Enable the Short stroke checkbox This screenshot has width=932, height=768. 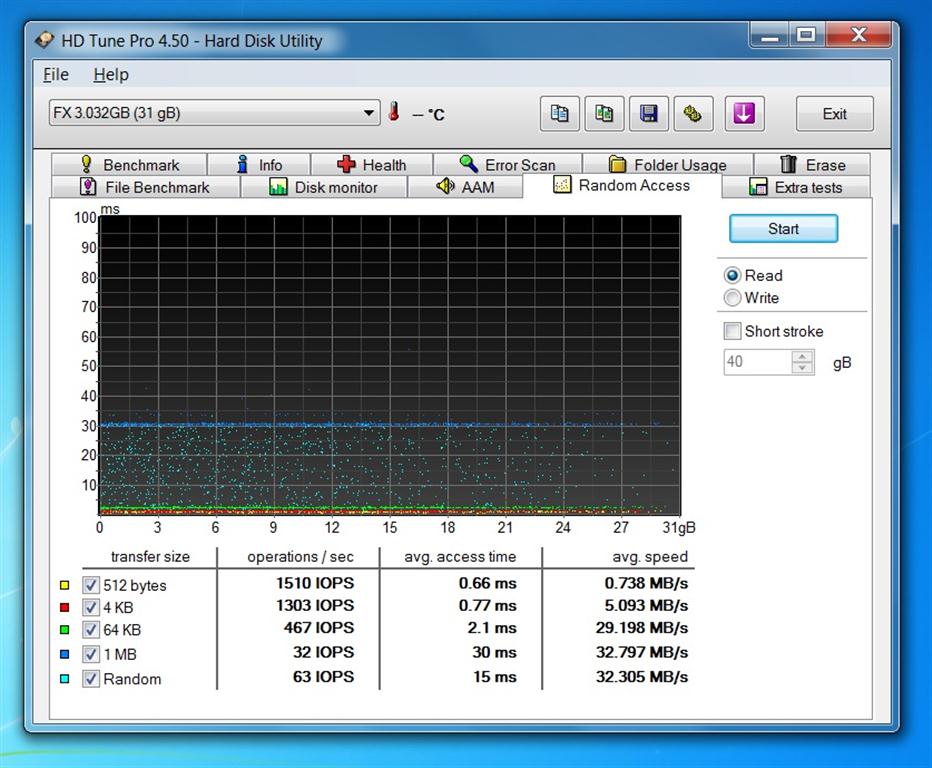click(x=733, y=331)
